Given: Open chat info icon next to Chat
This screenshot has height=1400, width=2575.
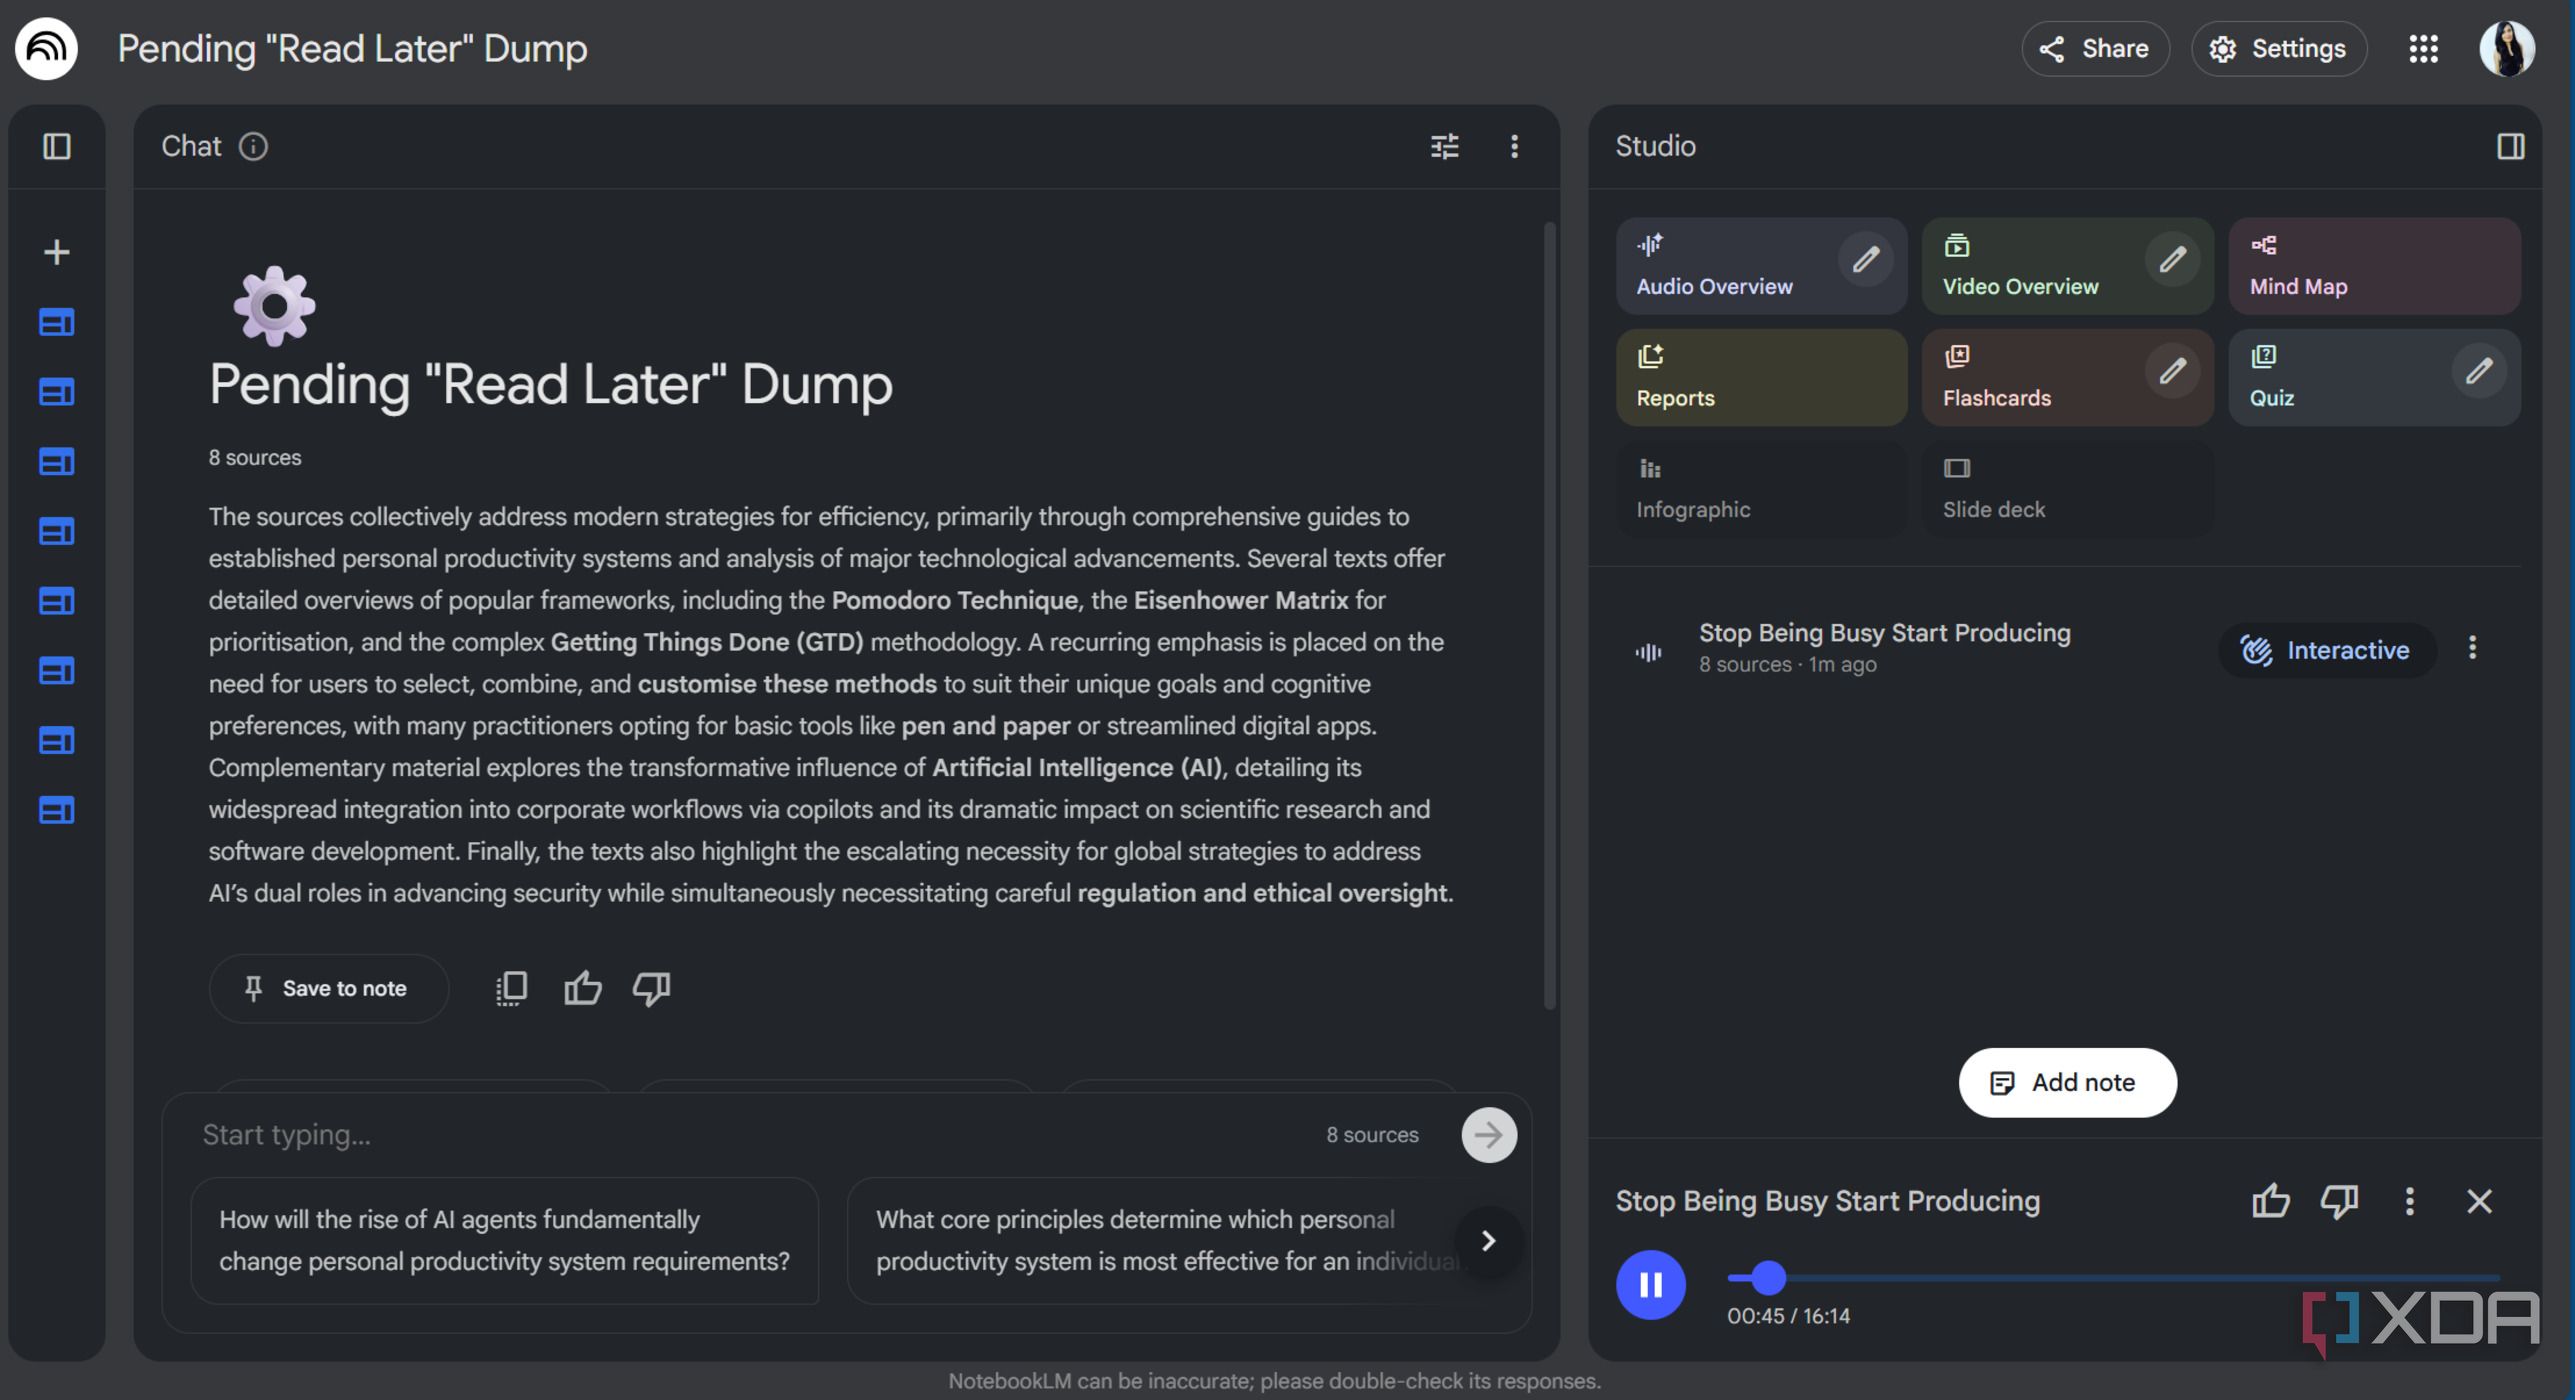Looking at the screenshot, I should click(253, 147).
